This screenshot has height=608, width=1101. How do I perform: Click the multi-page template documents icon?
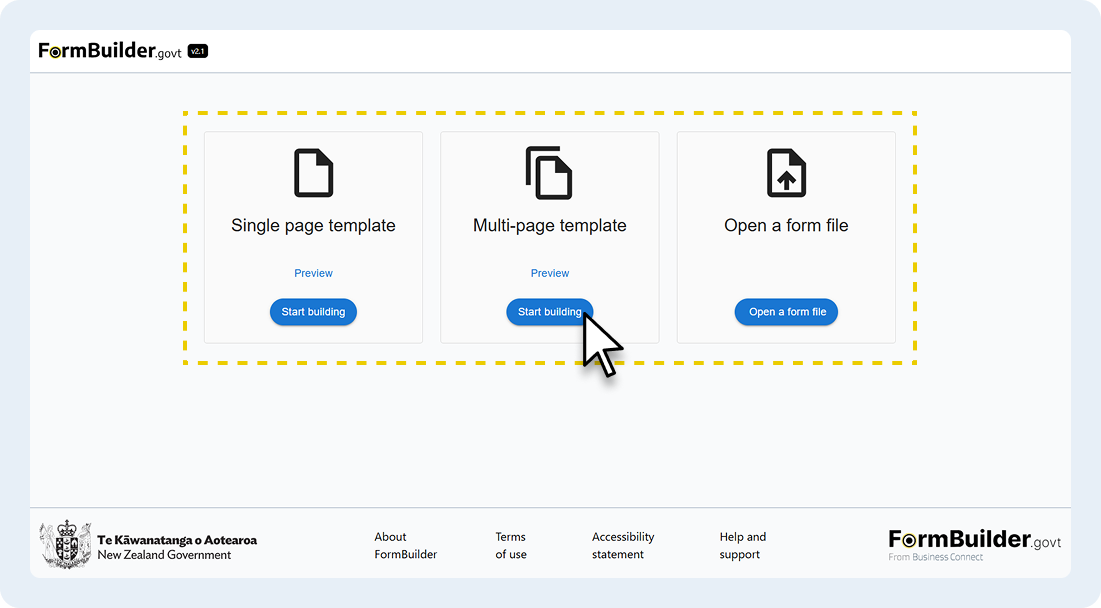click(549, 173)
